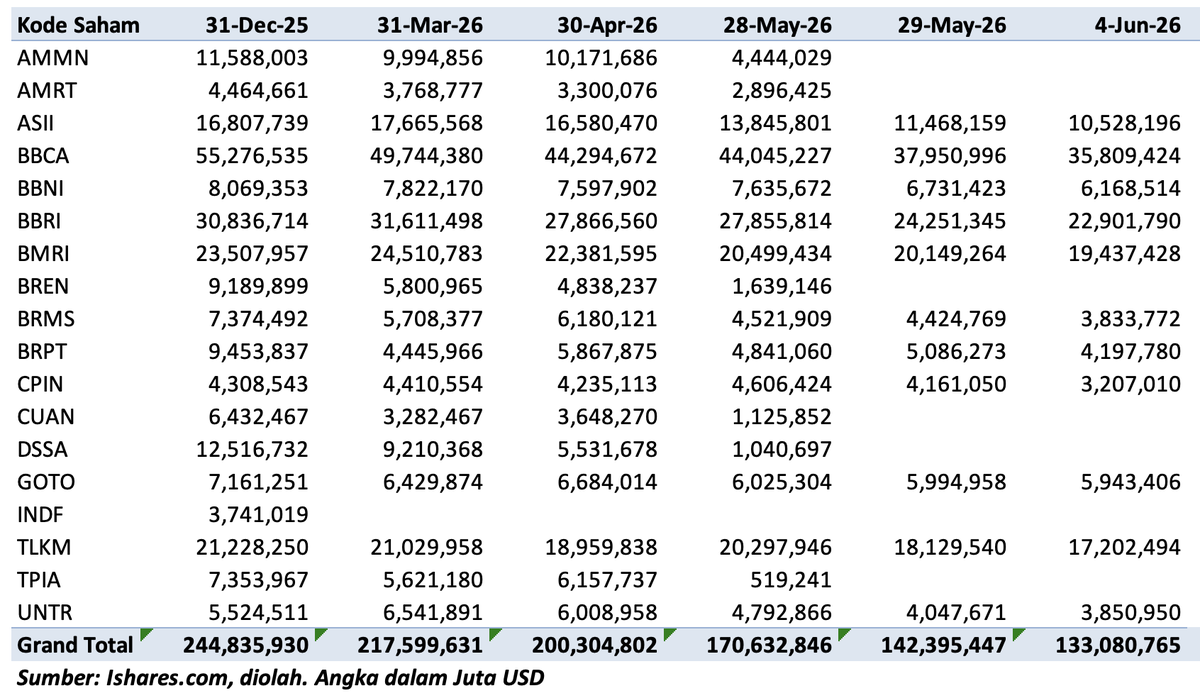Click AMRT value 3,300,076

(x=608, y=91)
